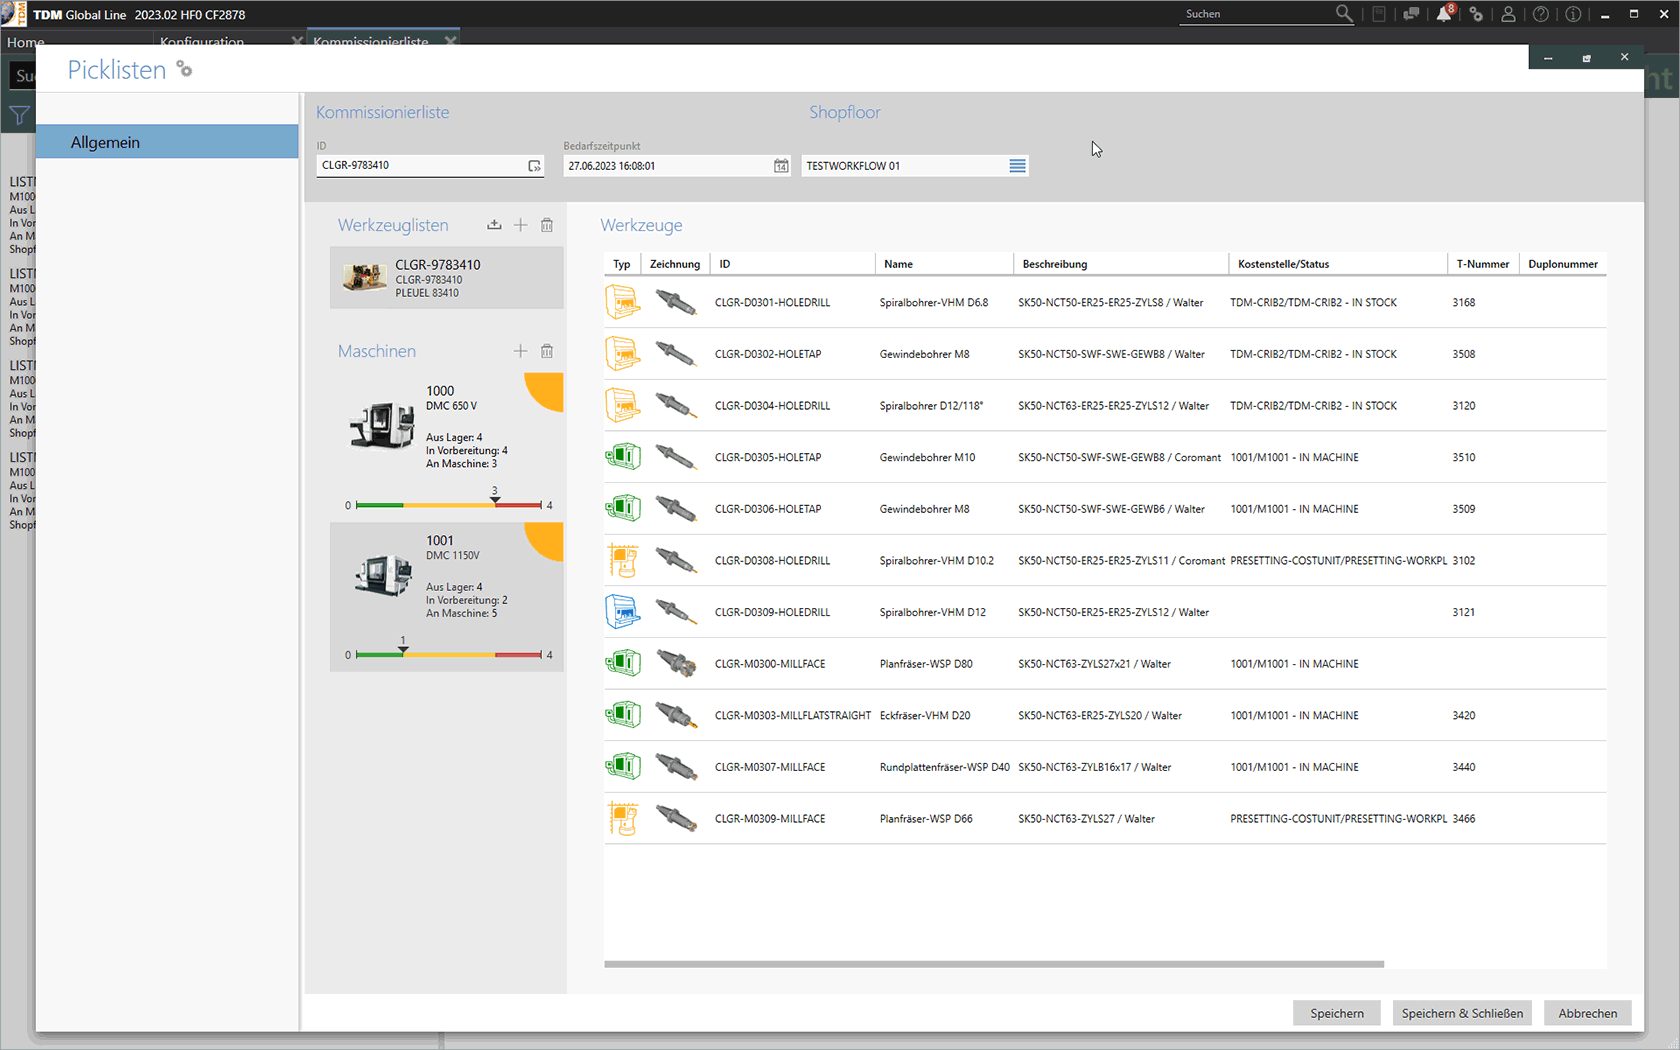Click the status slider of machine 1000
This screenshot has width=1680, height=1050.
tap(448, 505)
